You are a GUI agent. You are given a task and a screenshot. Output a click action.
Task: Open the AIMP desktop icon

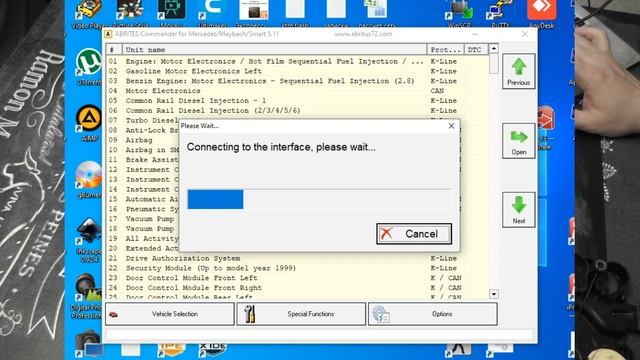[89, 123]
